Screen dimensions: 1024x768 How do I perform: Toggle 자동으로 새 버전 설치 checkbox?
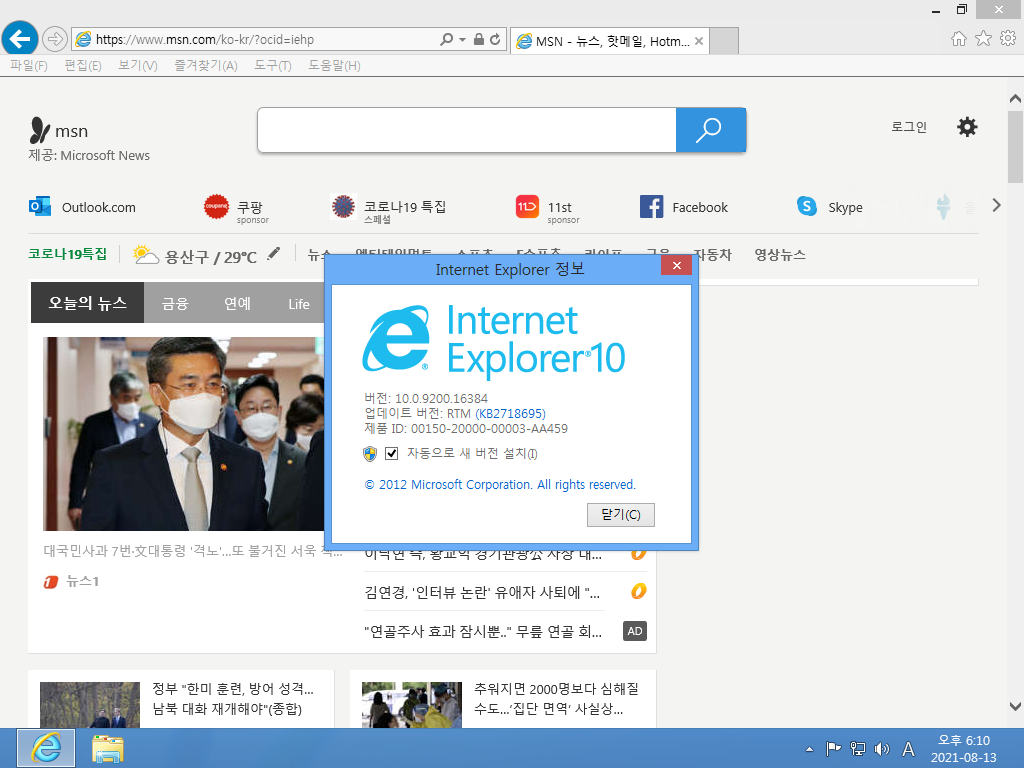391,453
